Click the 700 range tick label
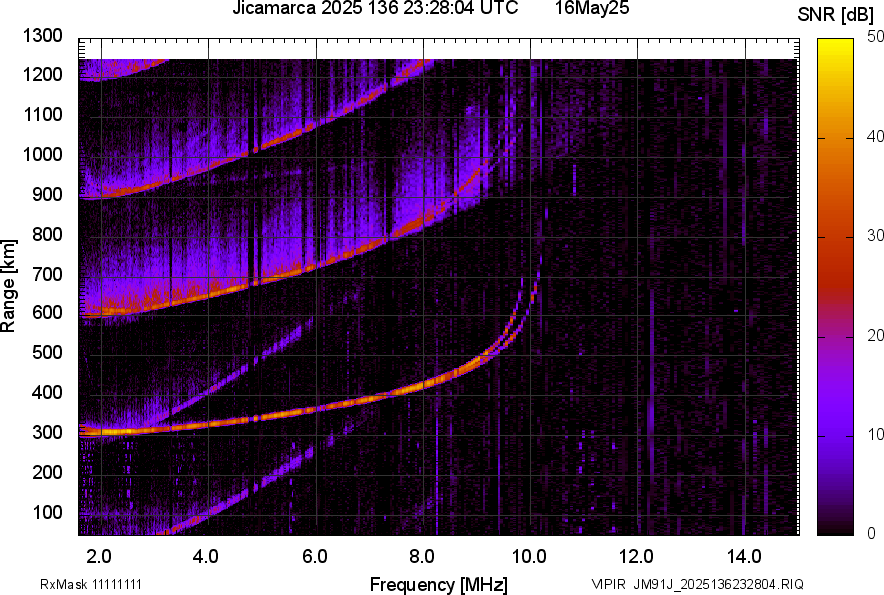Screen dimensions: 884x595 pyautogui.click(x=47, y=274)
